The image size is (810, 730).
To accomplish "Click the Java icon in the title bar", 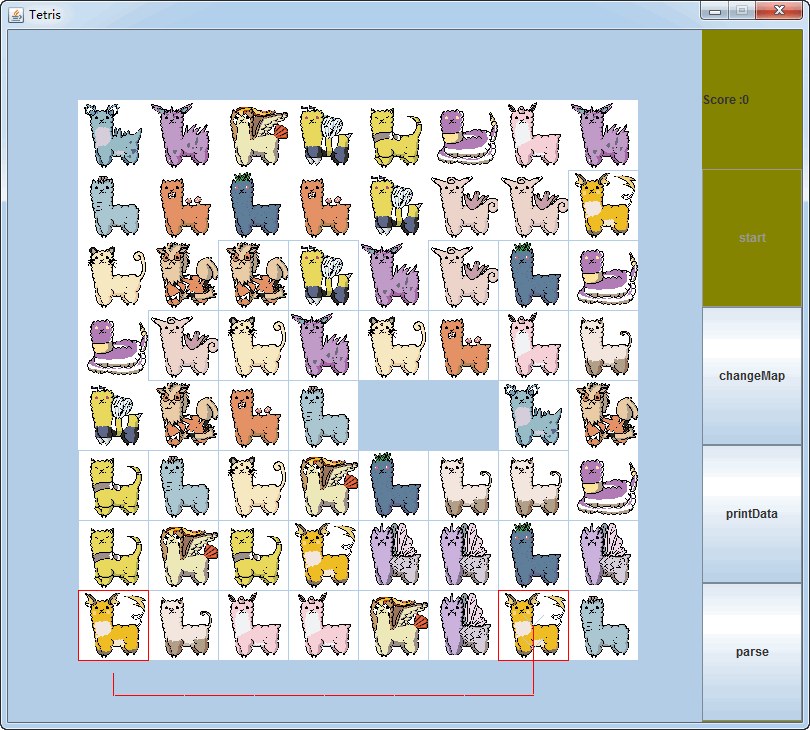I will click(16, 15).
